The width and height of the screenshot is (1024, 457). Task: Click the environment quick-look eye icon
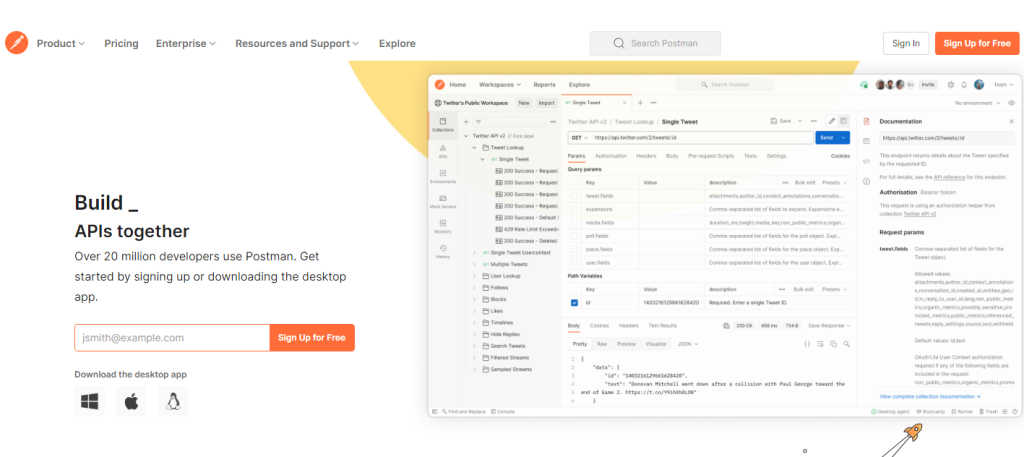click(x=1012, y=102)
